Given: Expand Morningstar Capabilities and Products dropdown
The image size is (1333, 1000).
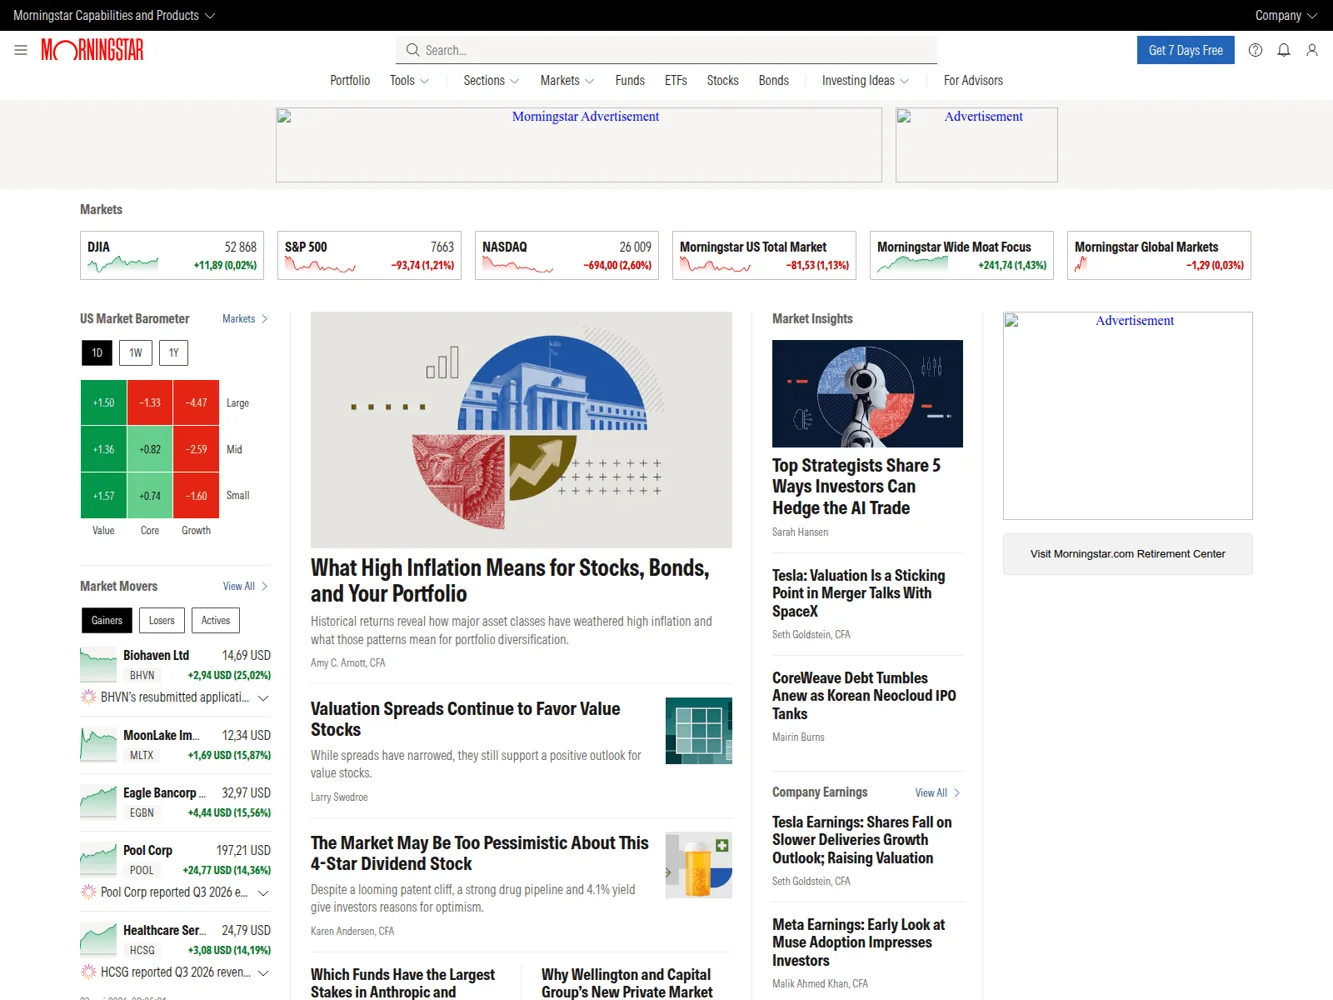Looking at the screenshot, I should pyautogui.click(x=114, y=15).
